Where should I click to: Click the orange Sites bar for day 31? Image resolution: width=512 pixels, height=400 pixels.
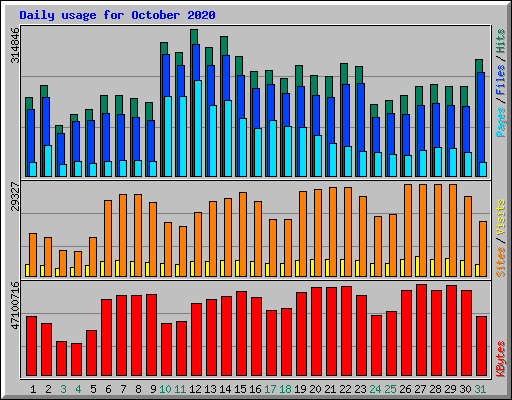(x=483, y=249)
